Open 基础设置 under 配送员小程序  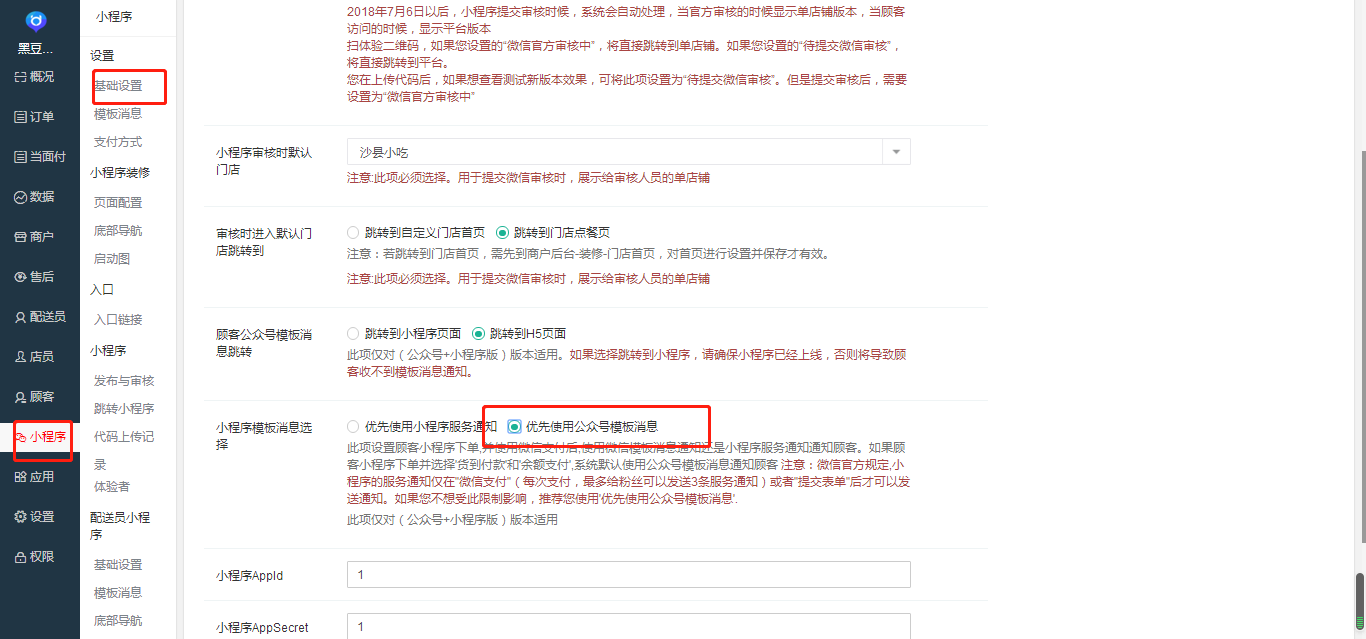tap(118, 564)
